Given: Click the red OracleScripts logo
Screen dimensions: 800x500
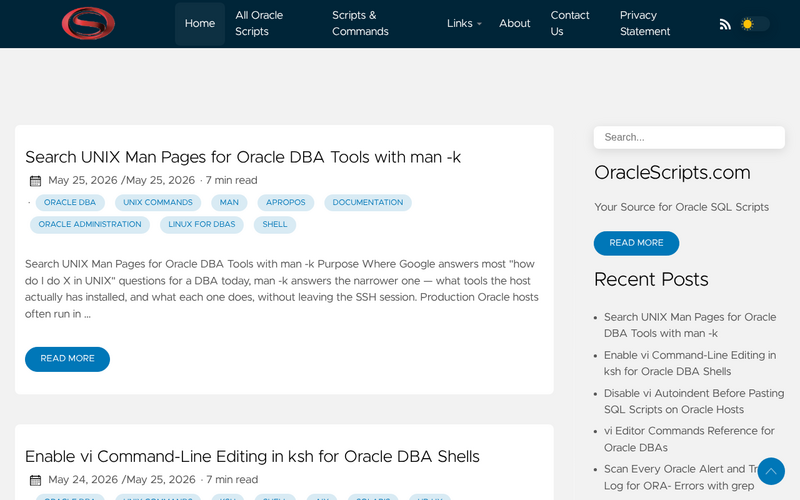Looking at the screenshot, I should point(88,23).
